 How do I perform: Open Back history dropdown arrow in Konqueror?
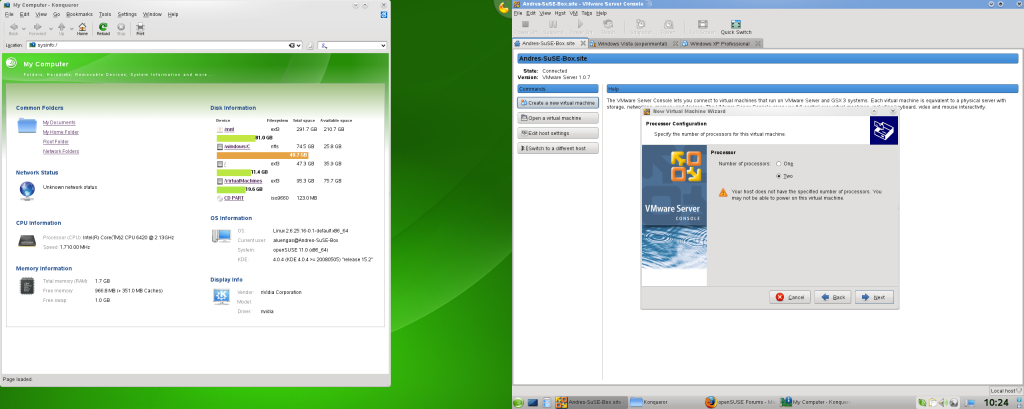pos(24,29)
